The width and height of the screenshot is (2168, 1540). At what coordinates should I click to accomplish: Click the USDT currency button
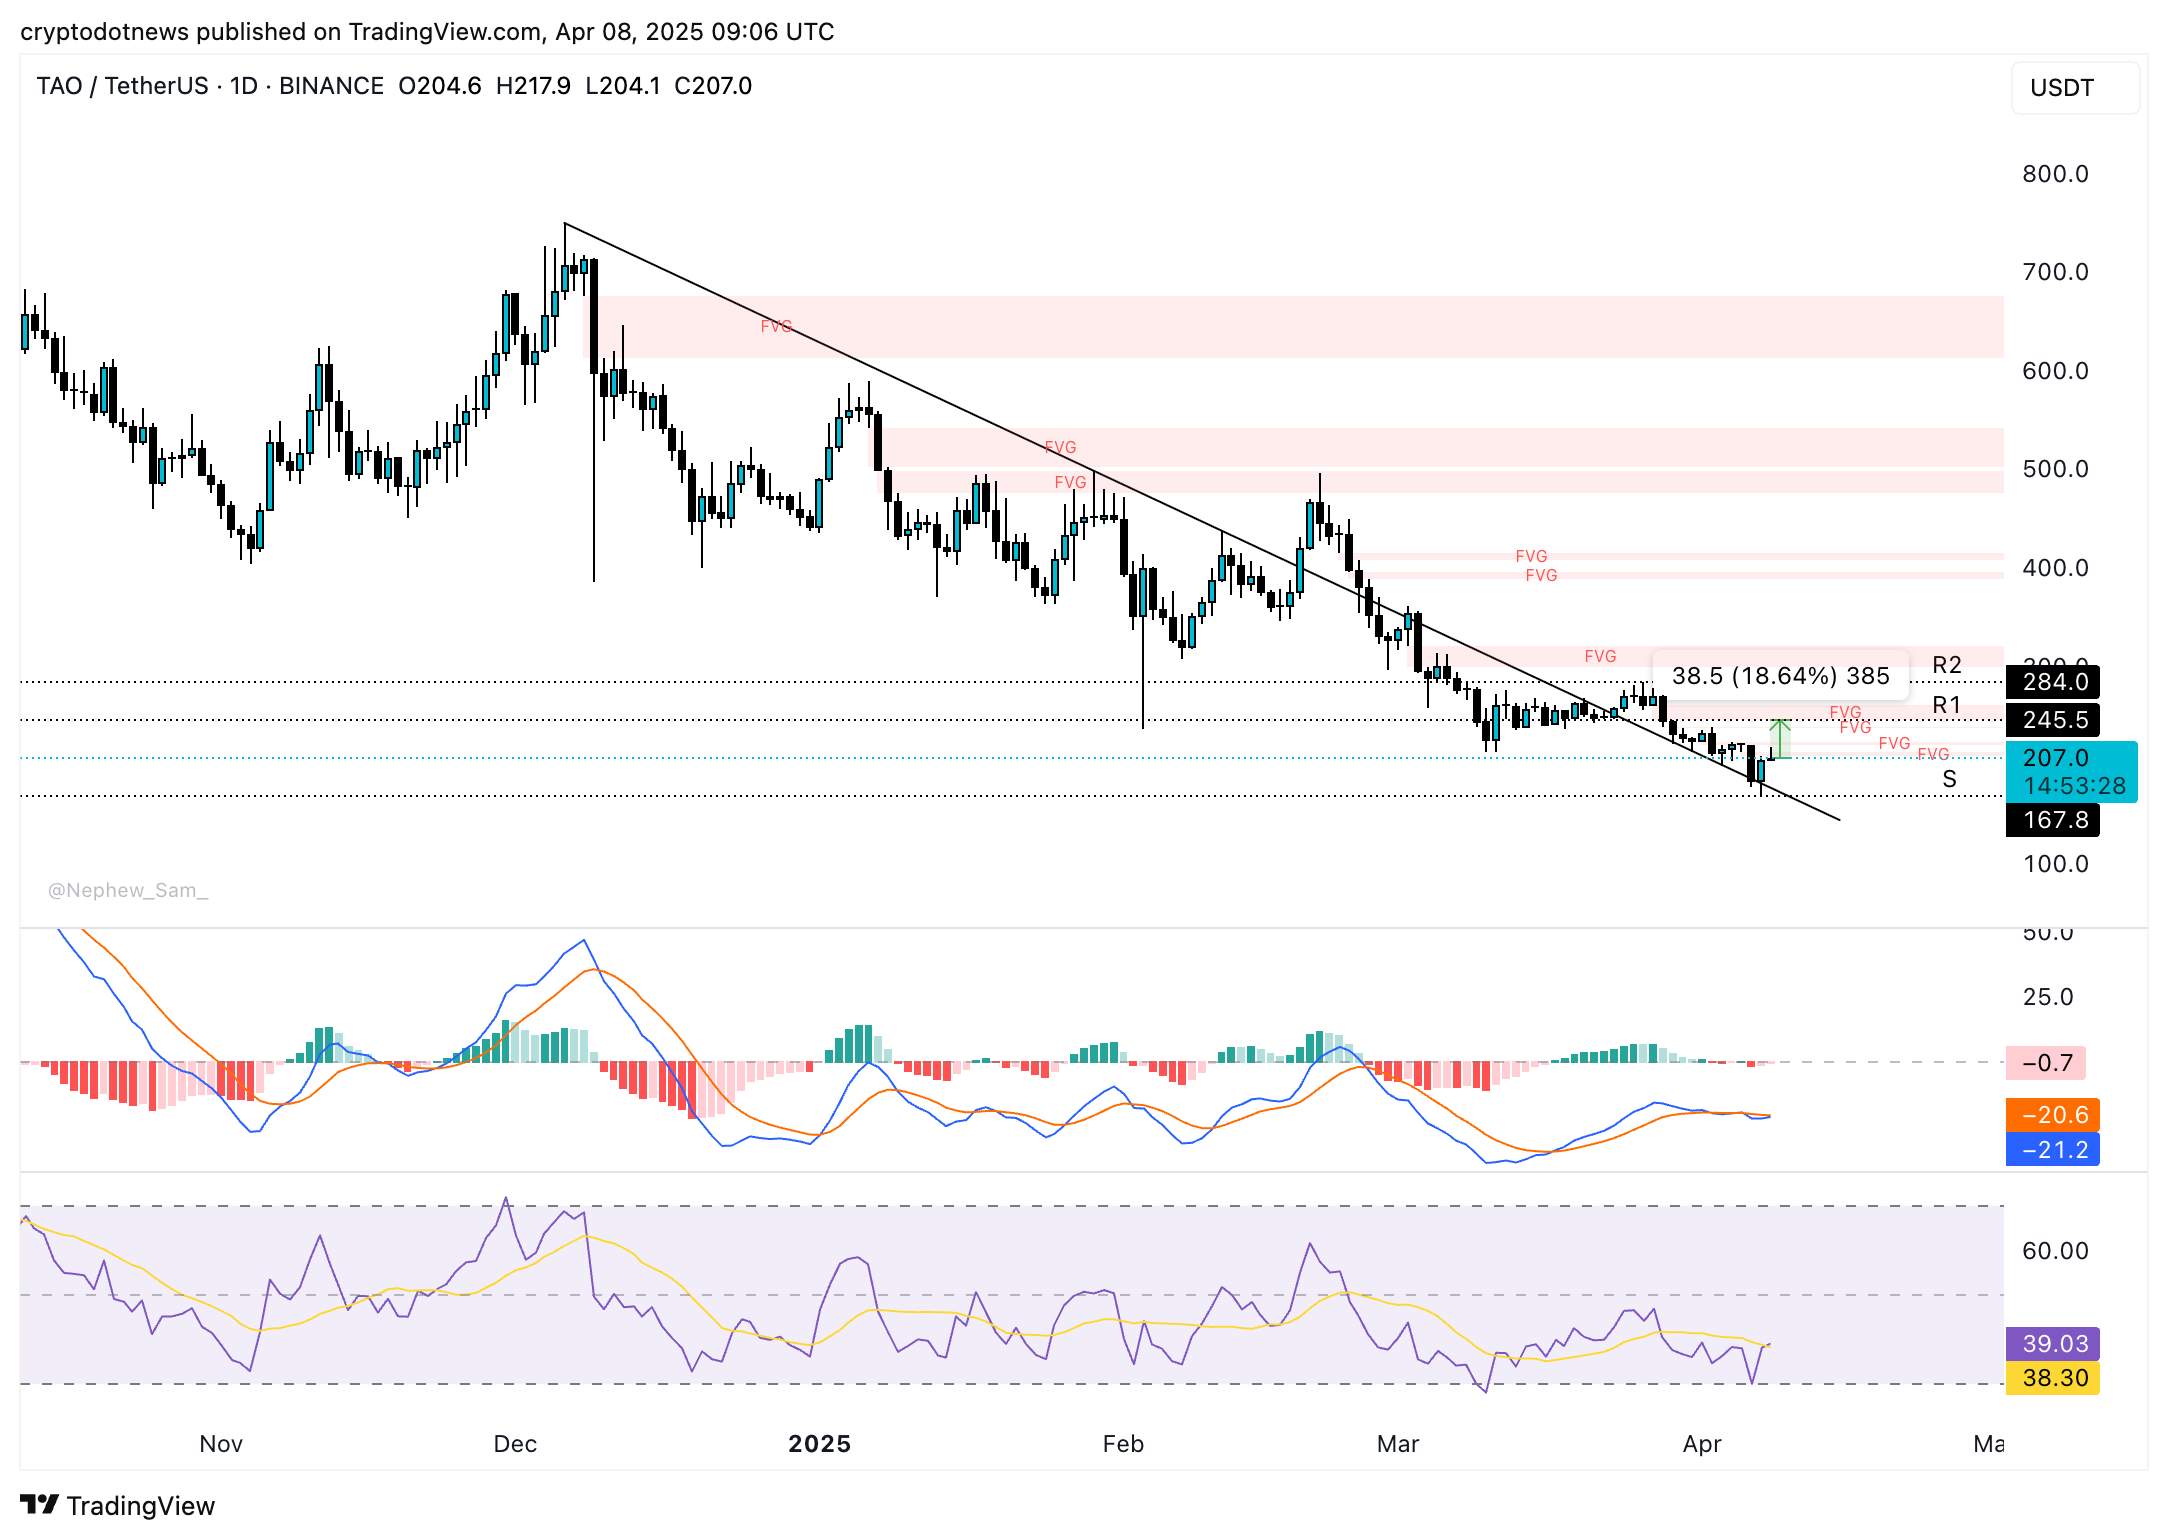(2074, 88)
